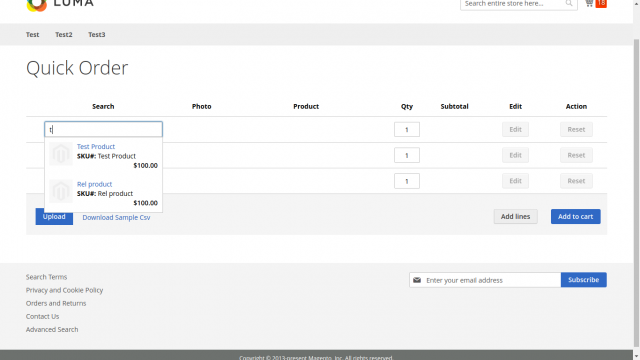Click the Action column header
640x360 pixels.
click(x=576, y=107)
